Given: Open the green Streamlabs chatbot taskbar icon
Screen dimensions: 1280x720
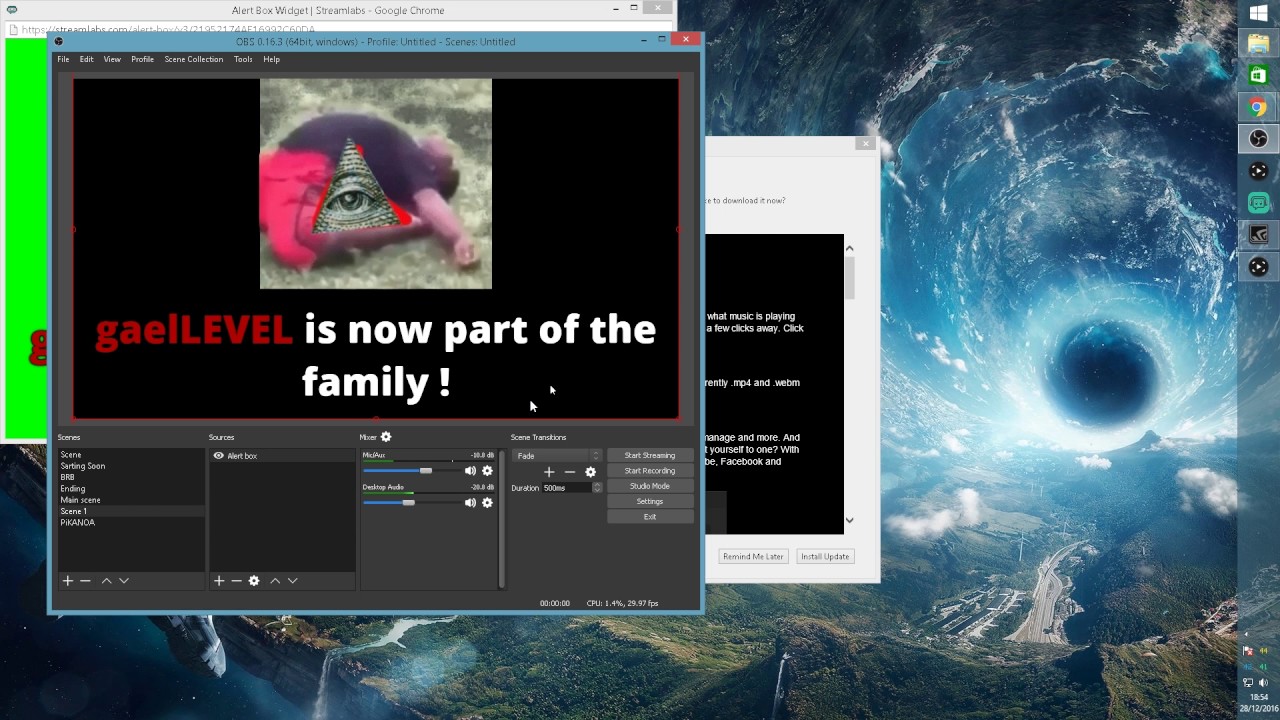Looking at the screenshot, I should point(1259,203).
